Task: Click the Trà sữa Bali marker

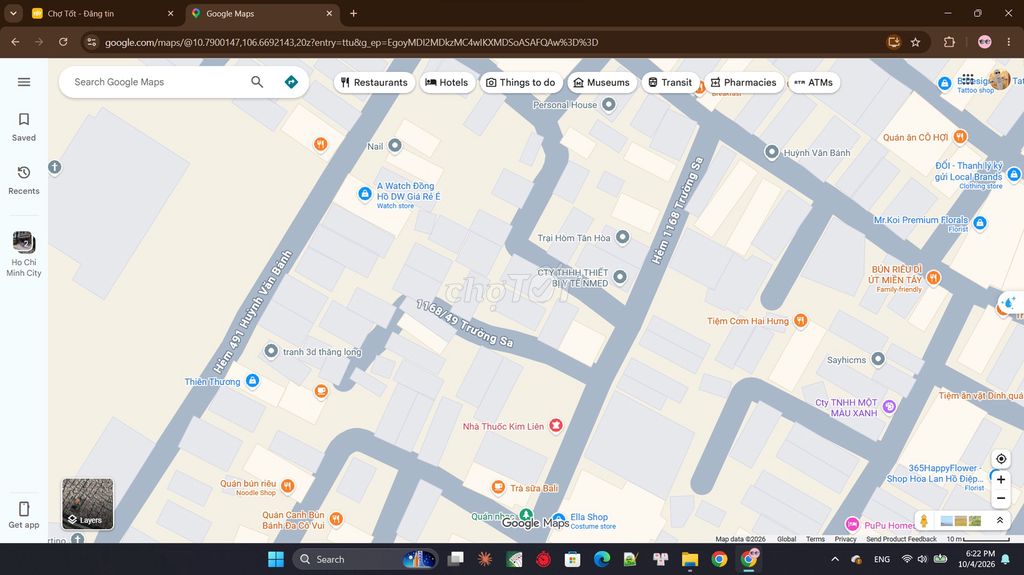Action: (498, 487)
